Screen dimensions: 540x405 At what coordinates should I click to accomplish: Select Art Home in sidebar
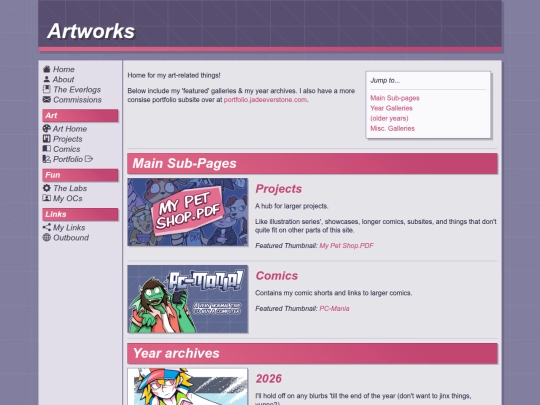(x=70, y=128)
